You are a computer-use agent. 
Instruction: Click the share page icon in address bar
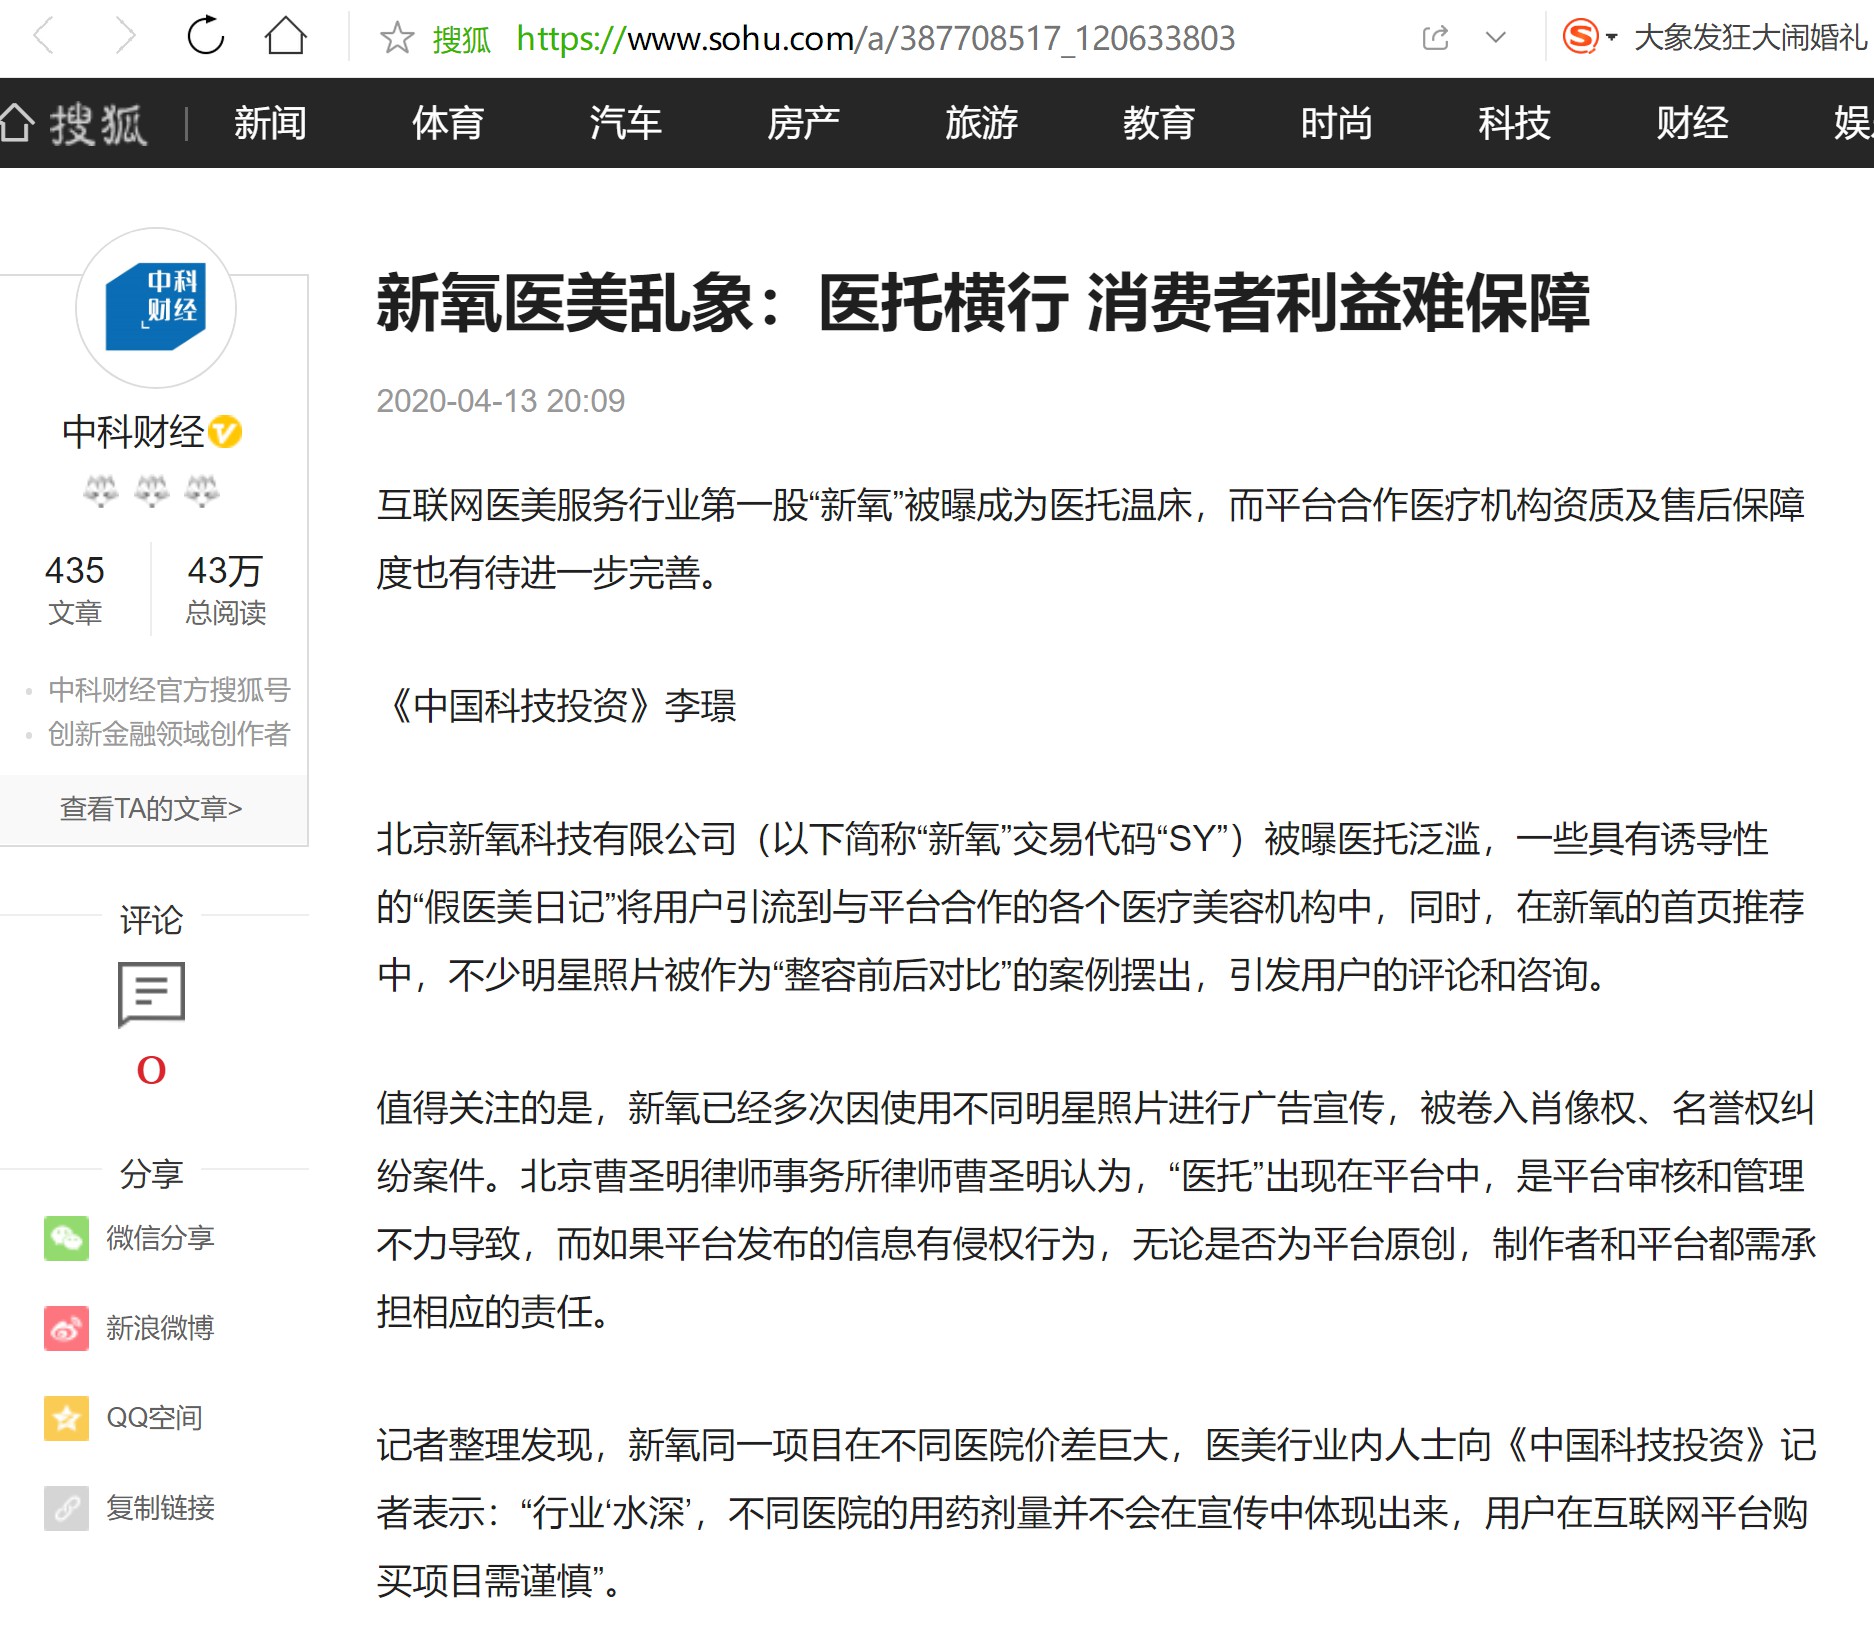[x=1436, y=38]
